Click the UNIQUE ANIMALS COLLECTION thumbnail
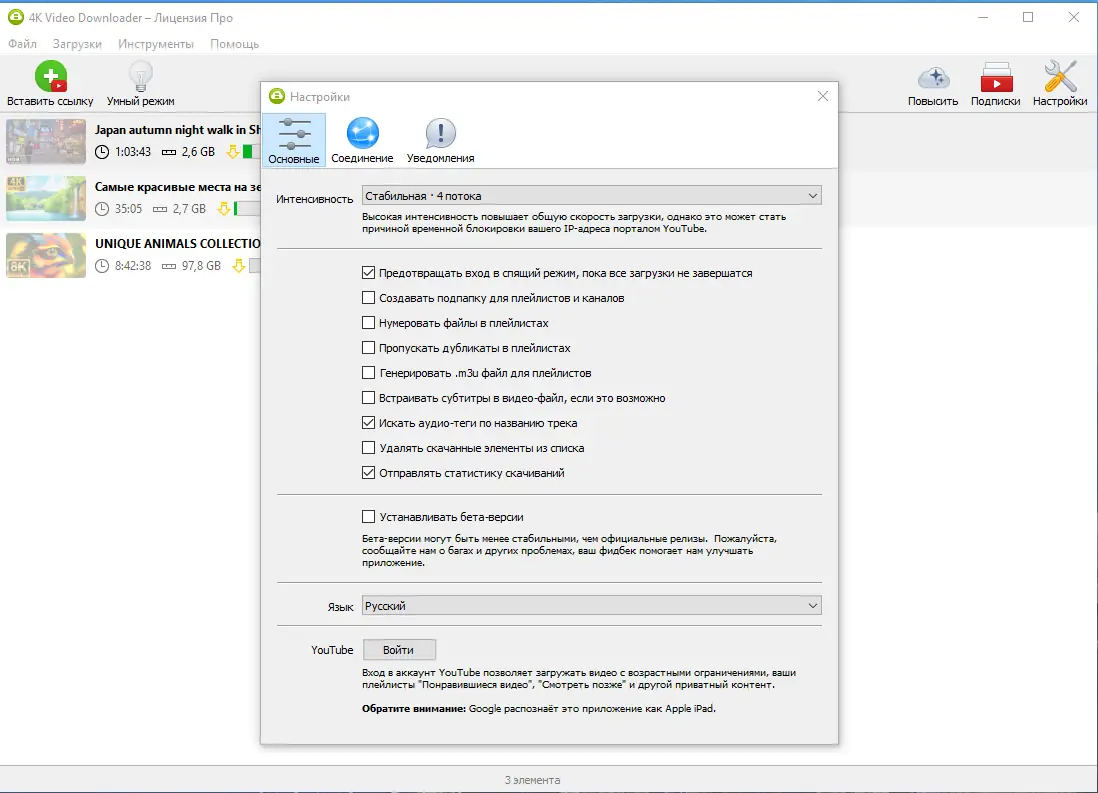Screen dimensions: 1098x793 (45, 255)
